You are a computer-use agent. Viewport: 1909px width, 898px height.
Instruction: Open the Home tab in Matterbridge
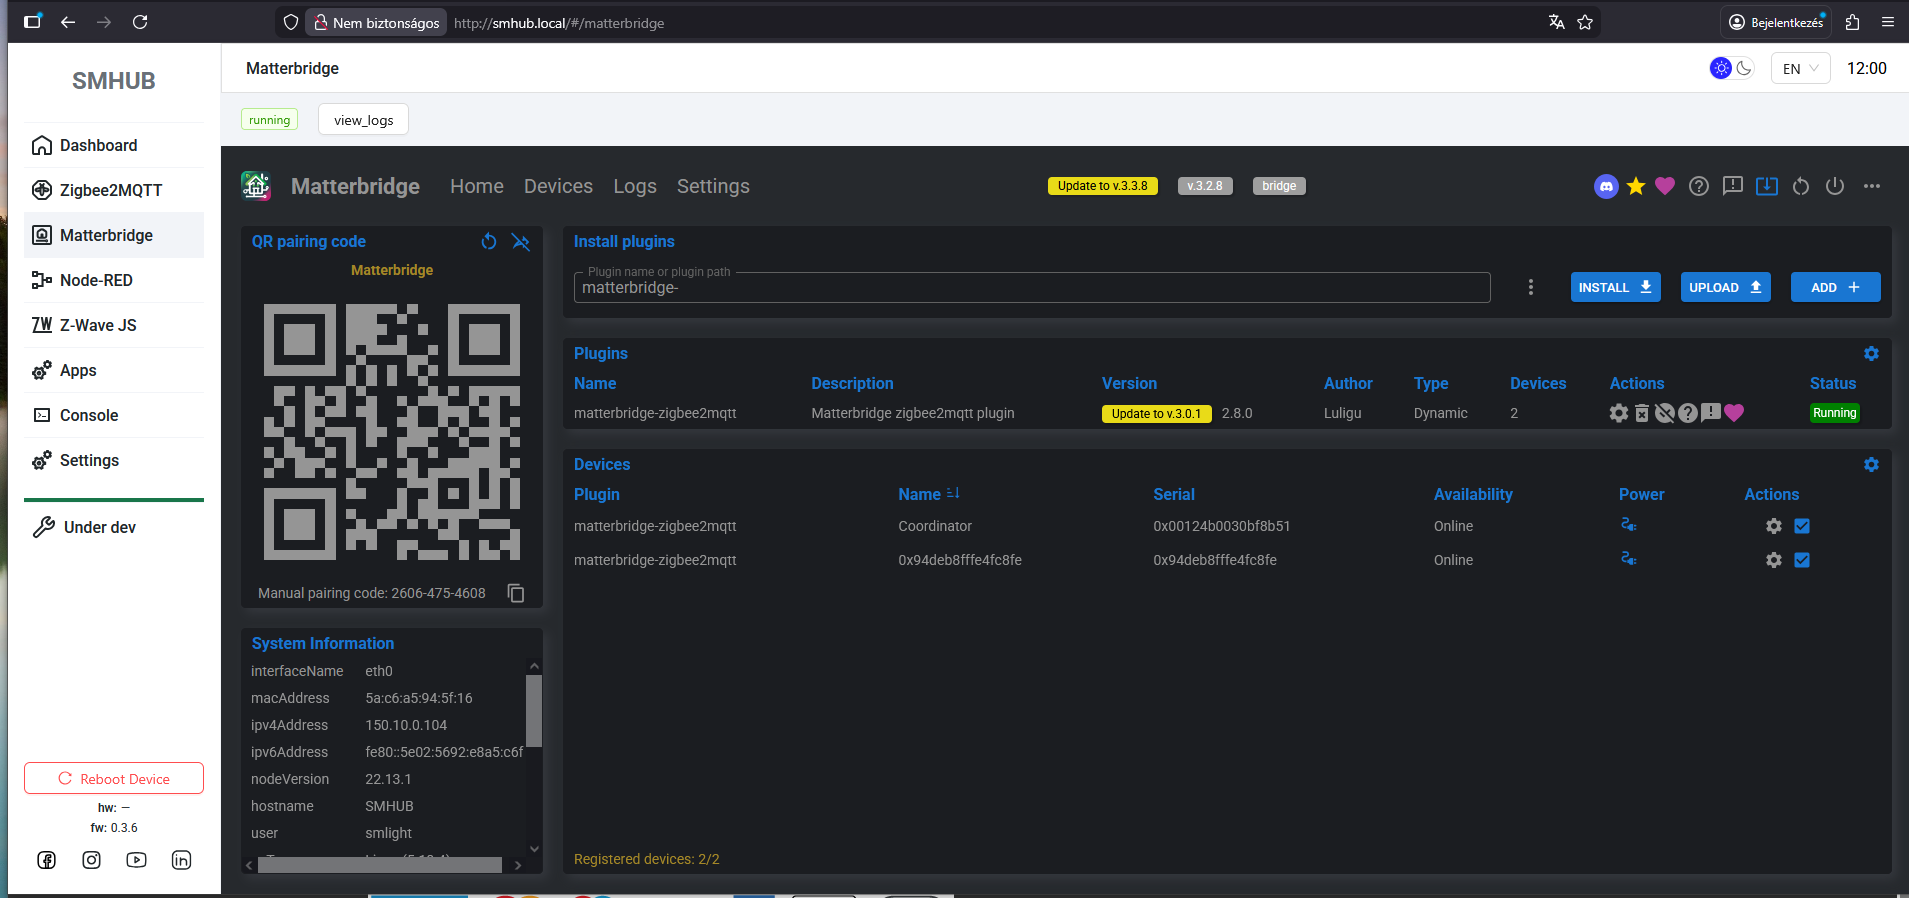(477, 186)
